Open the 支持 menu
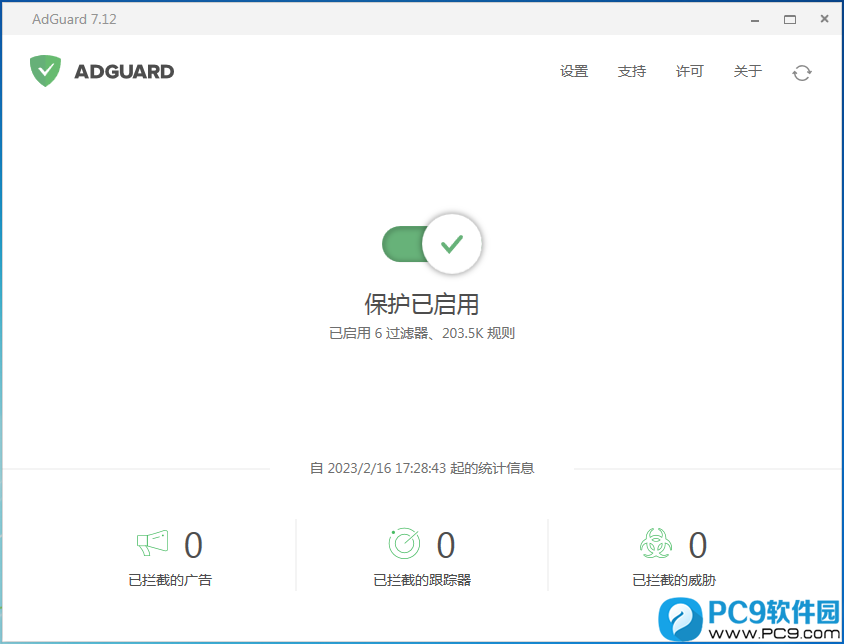 (x=632, y=71)
